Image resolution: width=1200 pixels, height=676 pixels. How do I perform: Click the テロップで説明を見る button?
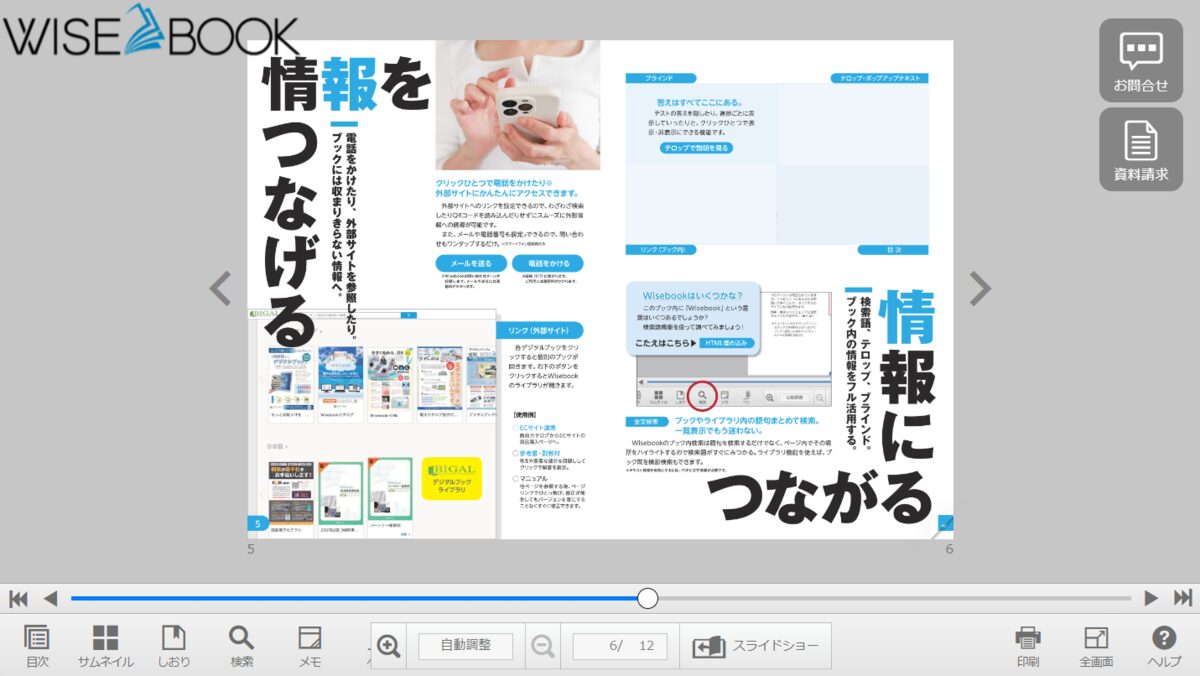point(696,148)
